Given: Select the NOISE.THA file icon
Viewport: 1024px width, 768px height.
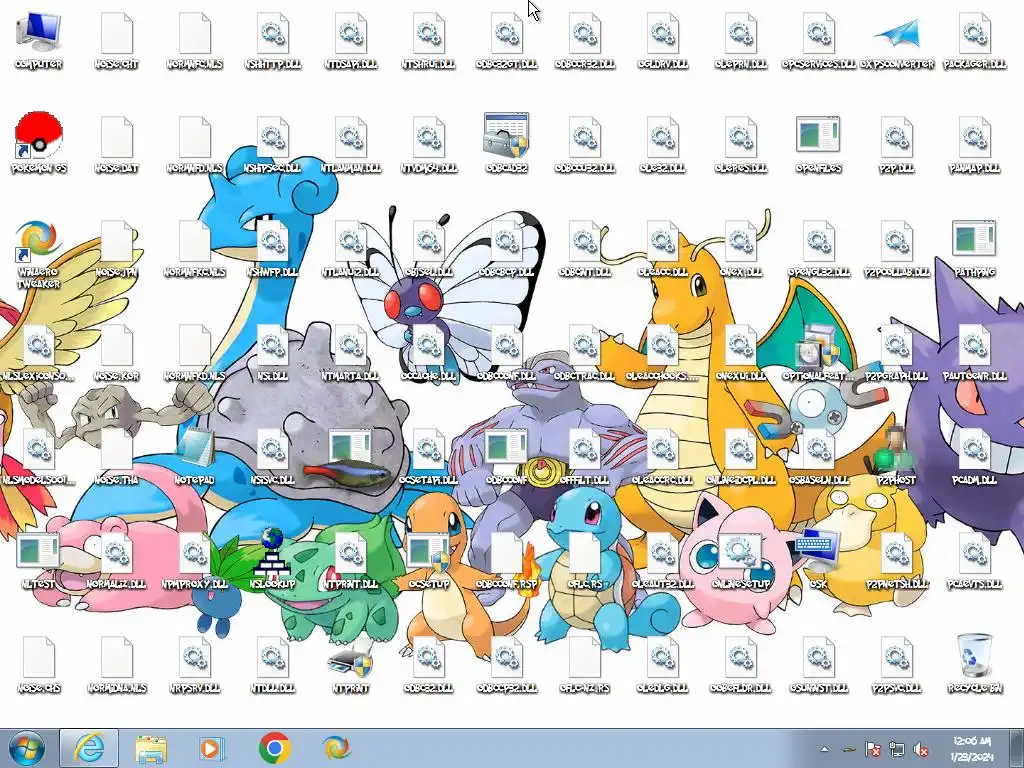Looking at the screenshot, I should 117,449.
